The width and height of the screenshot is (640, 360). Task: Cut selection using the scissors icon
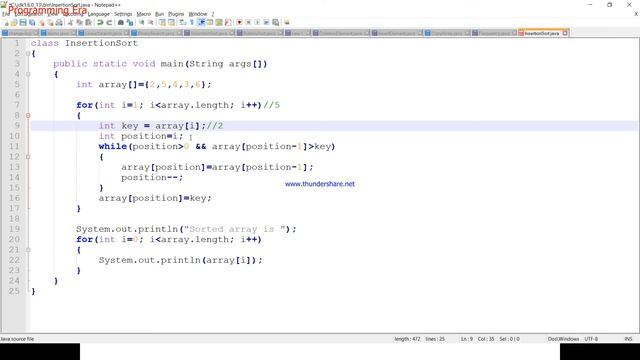coord(70,22)
